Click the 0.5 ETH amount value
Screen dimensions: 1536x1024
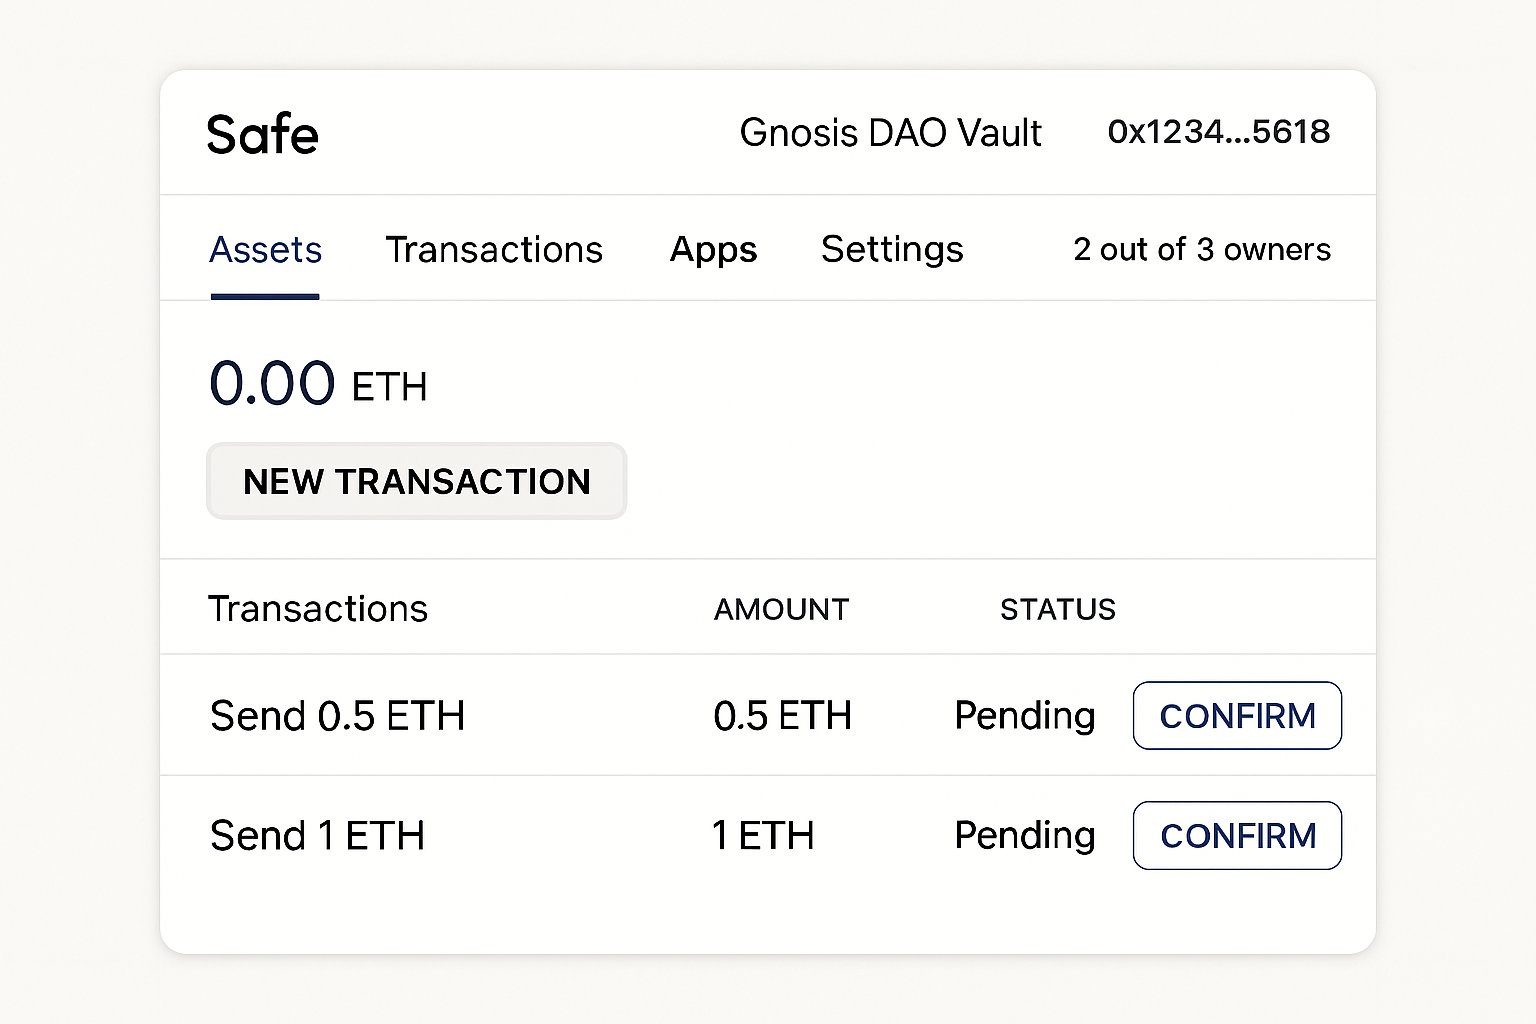coord(782,715)
